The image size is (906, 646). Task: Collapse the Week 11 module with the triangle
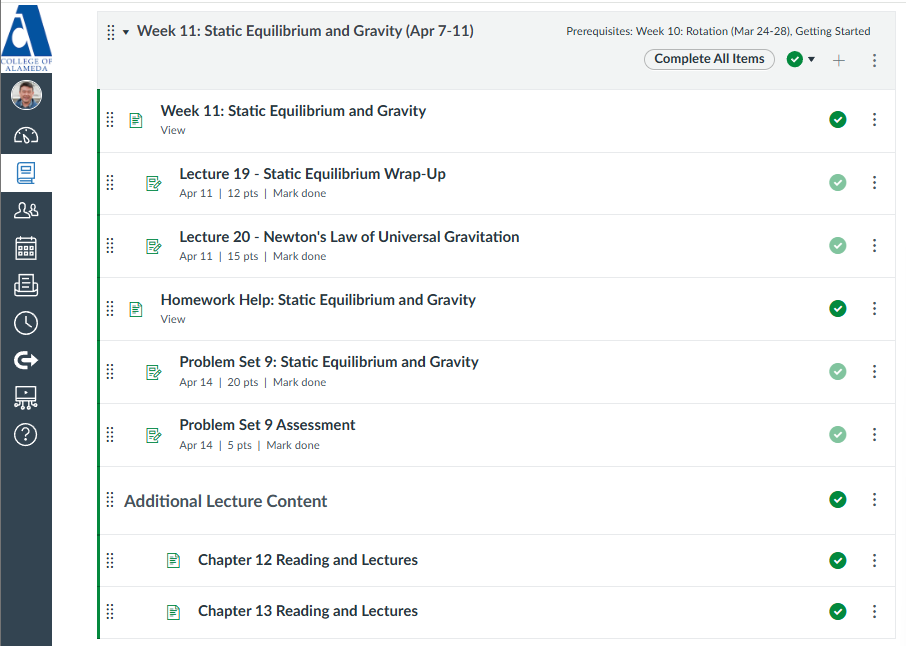(x=126, y=32)
